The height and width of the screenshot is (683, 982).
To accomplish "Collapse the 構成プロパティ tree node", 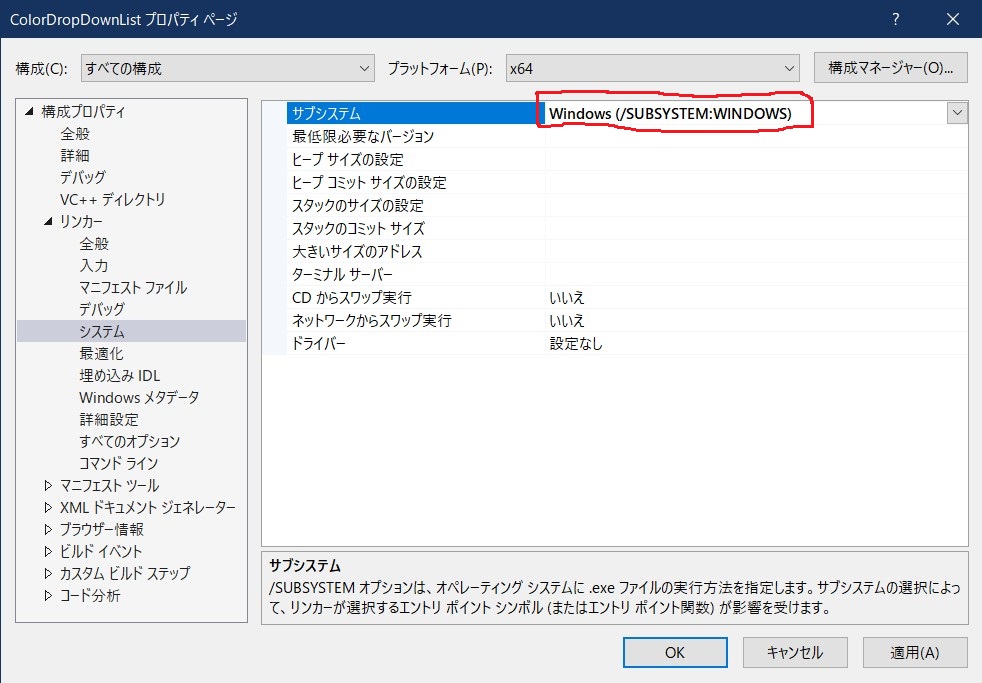I will (x=29, y=111).
